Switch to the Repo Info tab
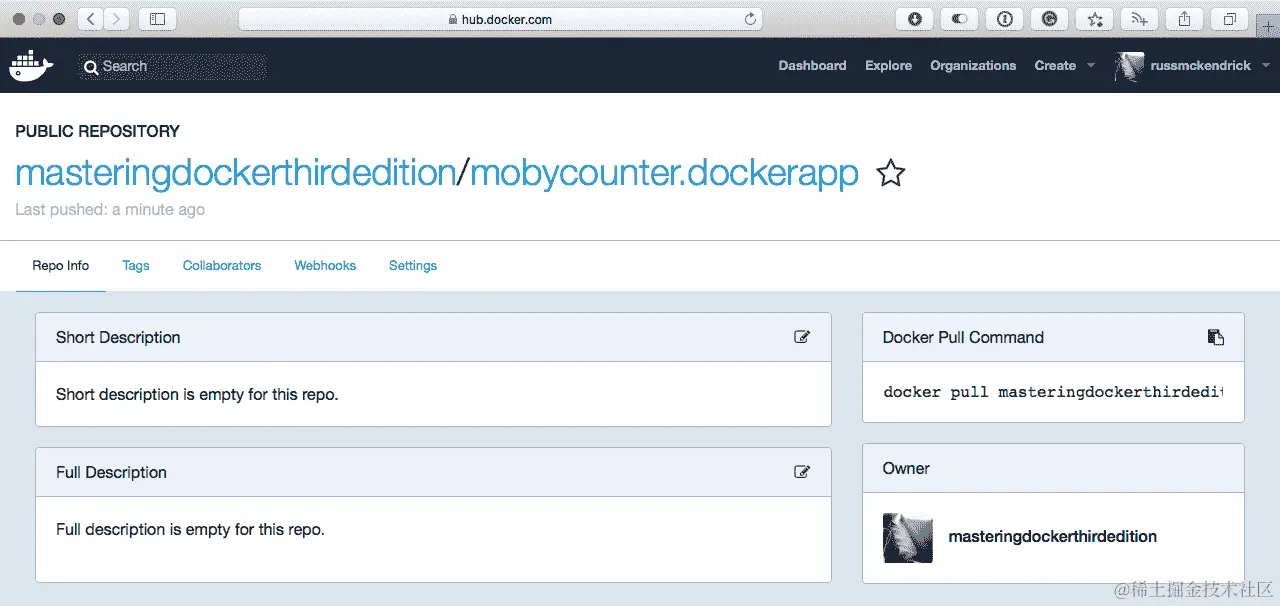This screenshot has width=1280, height=606. tap(61, 266)
